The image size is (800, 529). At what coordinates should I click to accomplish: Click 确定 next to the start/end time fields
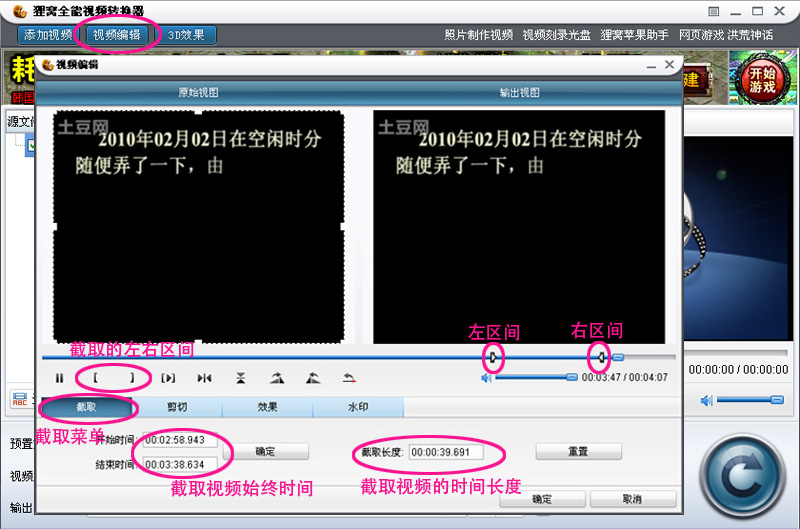pyautogui.click(x=265, y=451)
